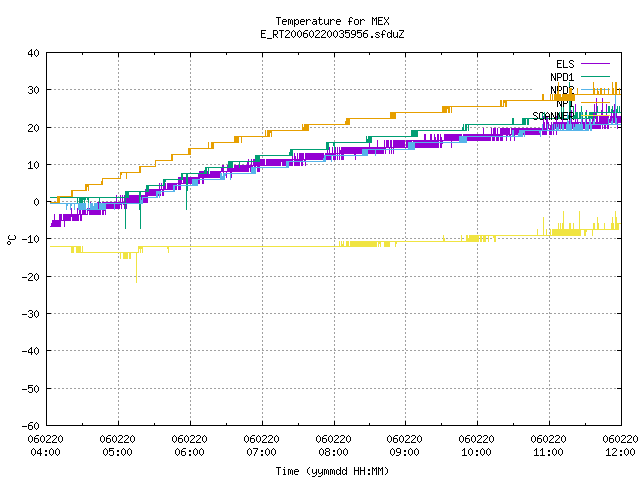640x480 pixels.
Task: Click the 'Time (yymmdd HH:MM)' axis title
Action: click(x=332, y=471)
